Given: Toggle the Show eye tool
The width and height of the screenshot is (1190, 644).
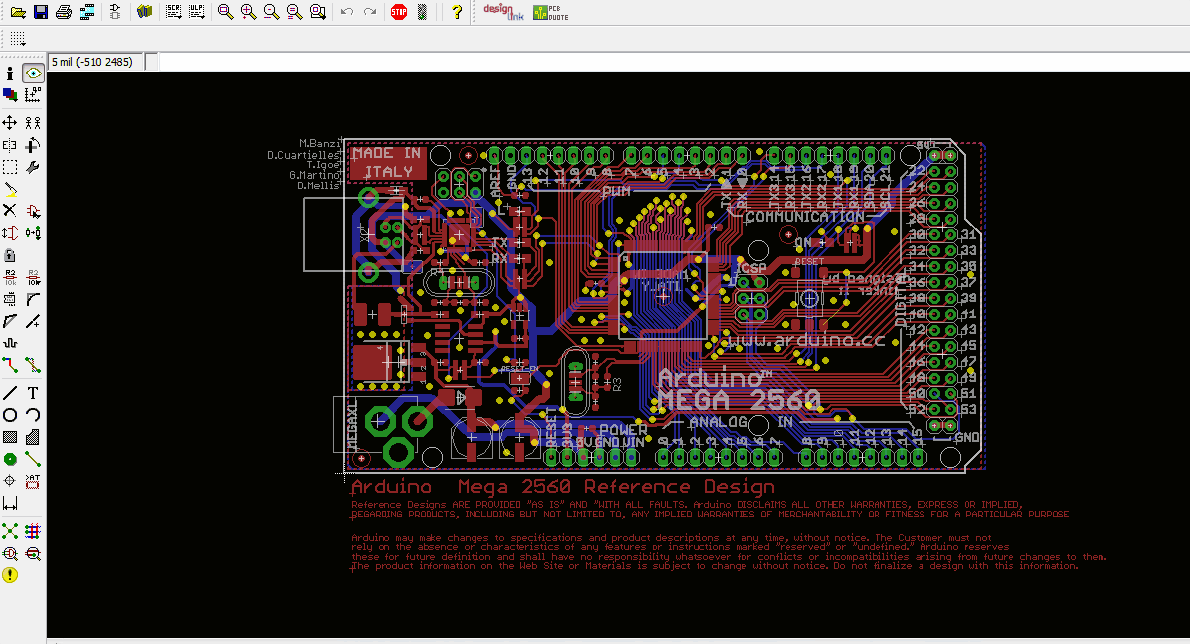Looking at the screenshot, I should coord(33,74).
